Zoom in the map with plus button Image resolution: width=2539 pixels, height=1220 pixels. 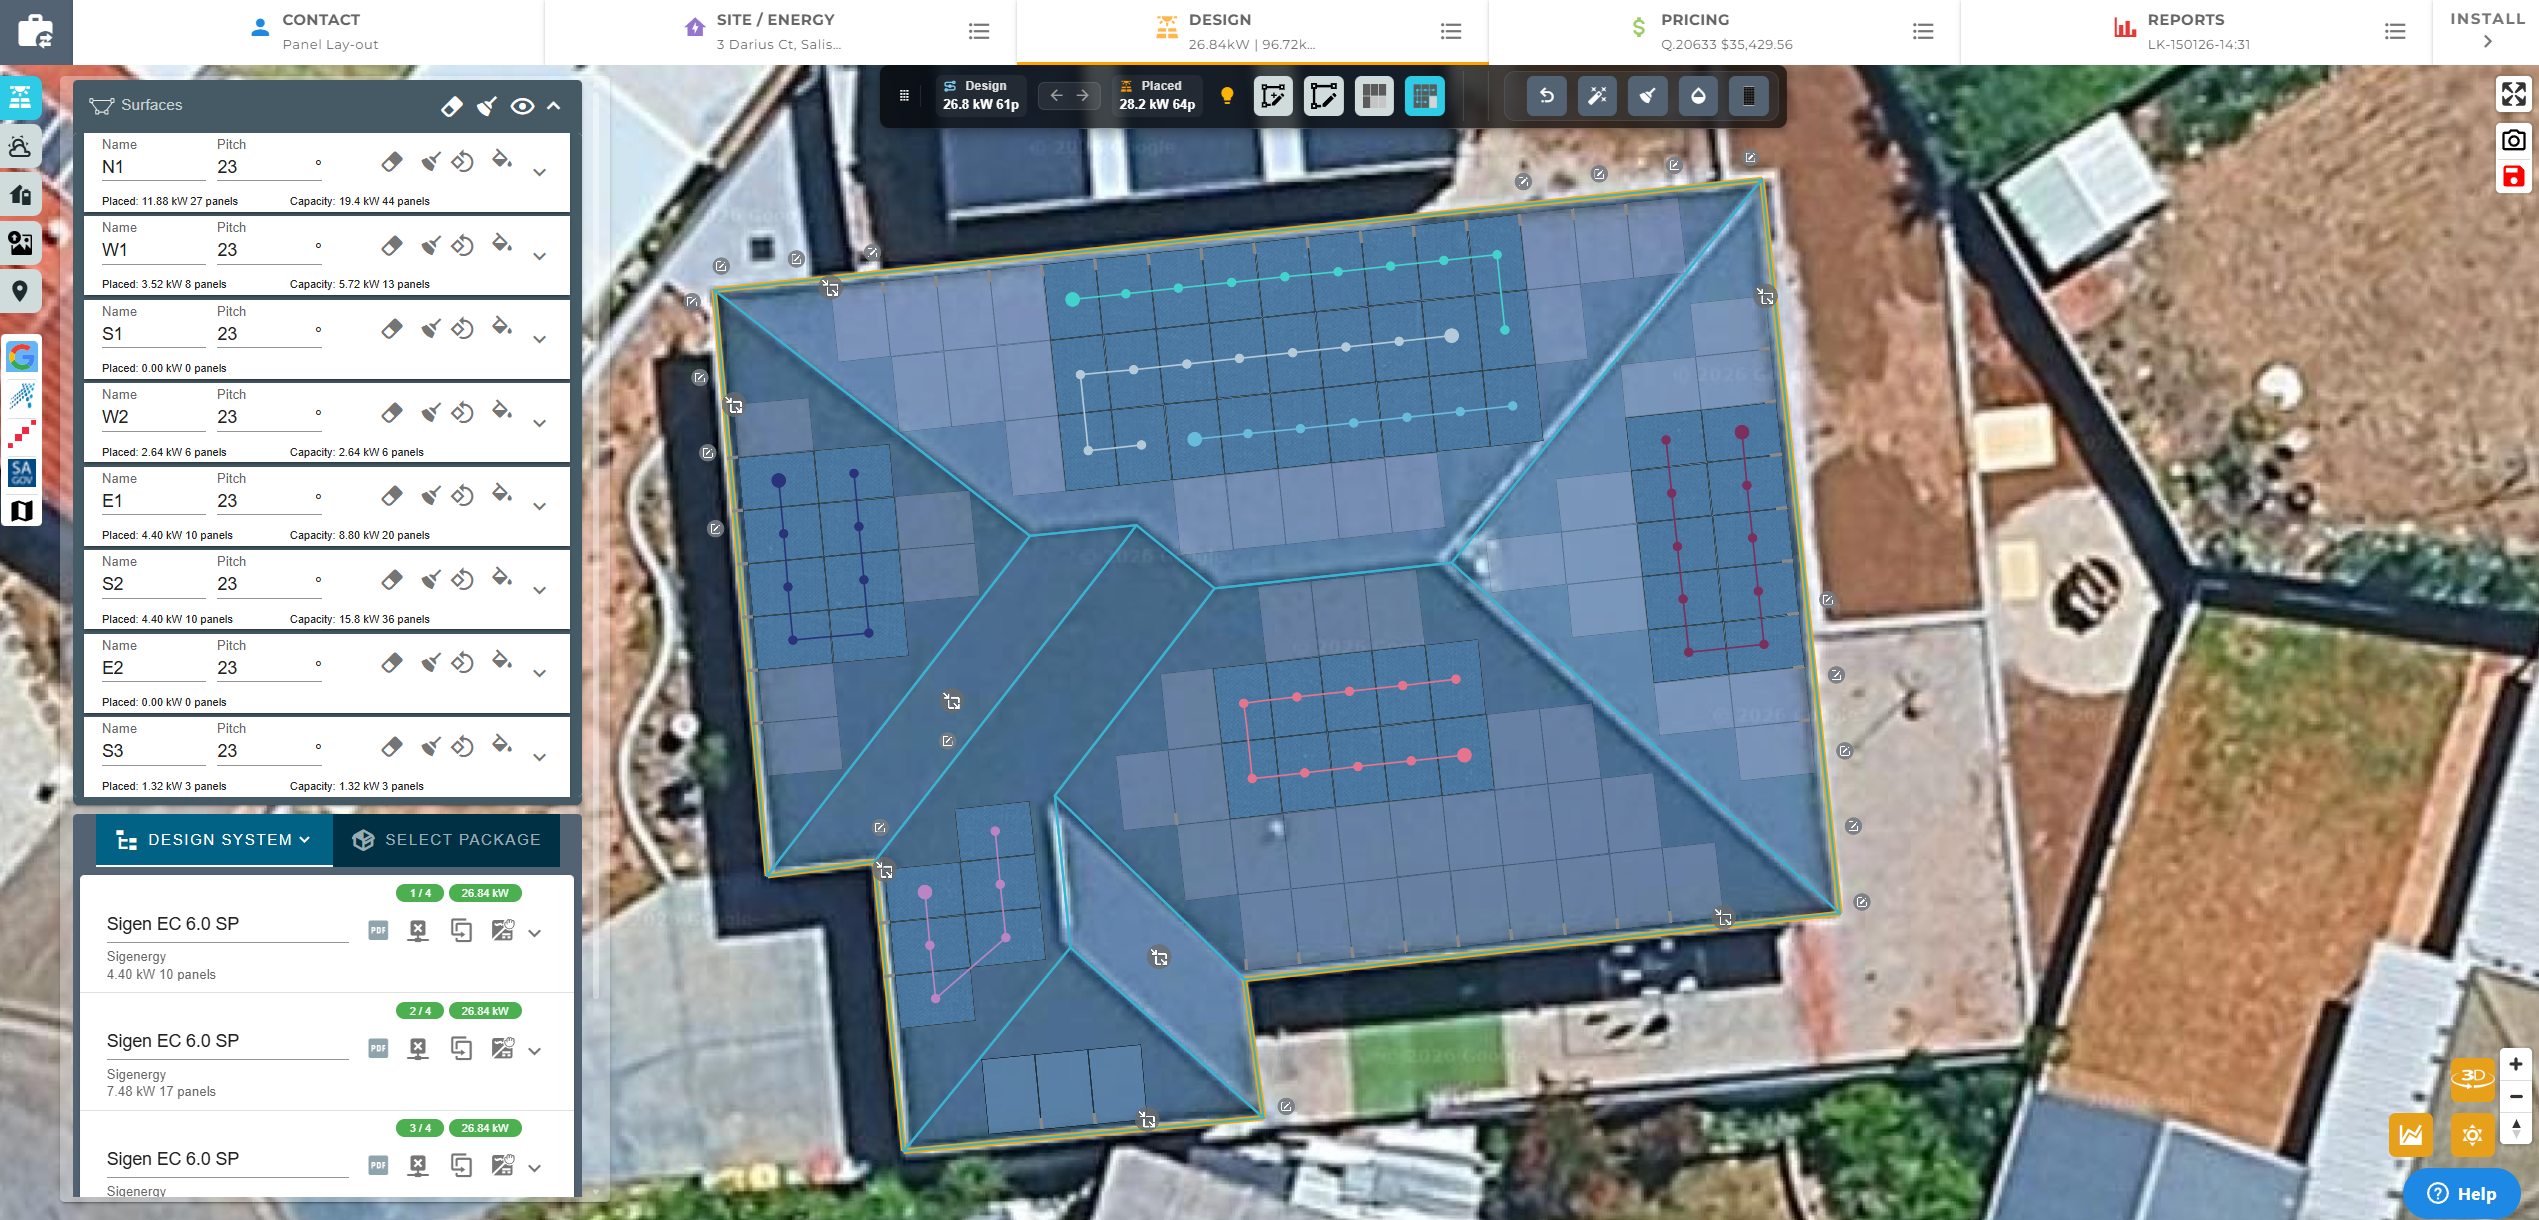2515,1064
